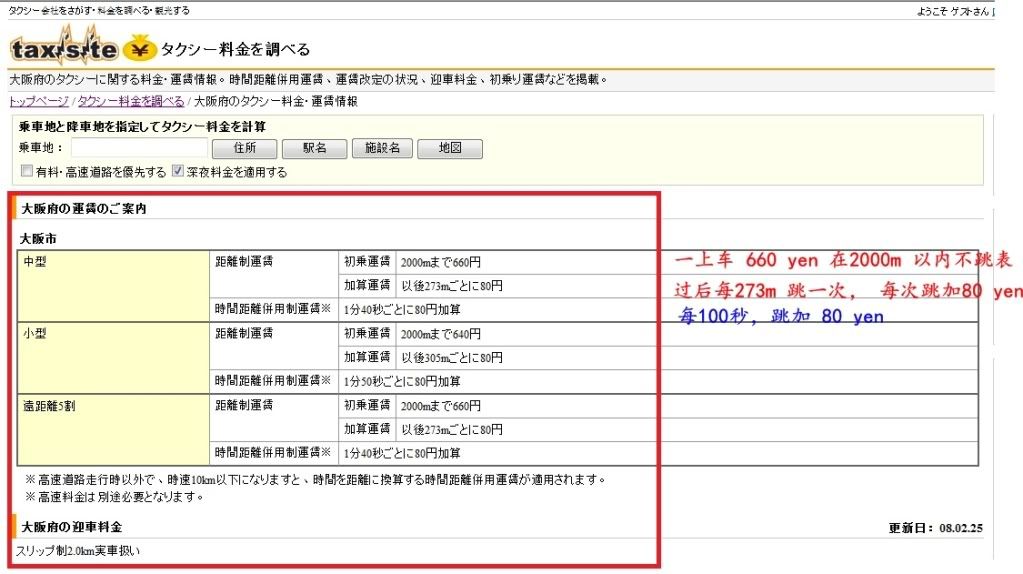Select the 小型 row header cell
The height and width of the screenshot is (574, 1023).
click(x=113, y=356)
